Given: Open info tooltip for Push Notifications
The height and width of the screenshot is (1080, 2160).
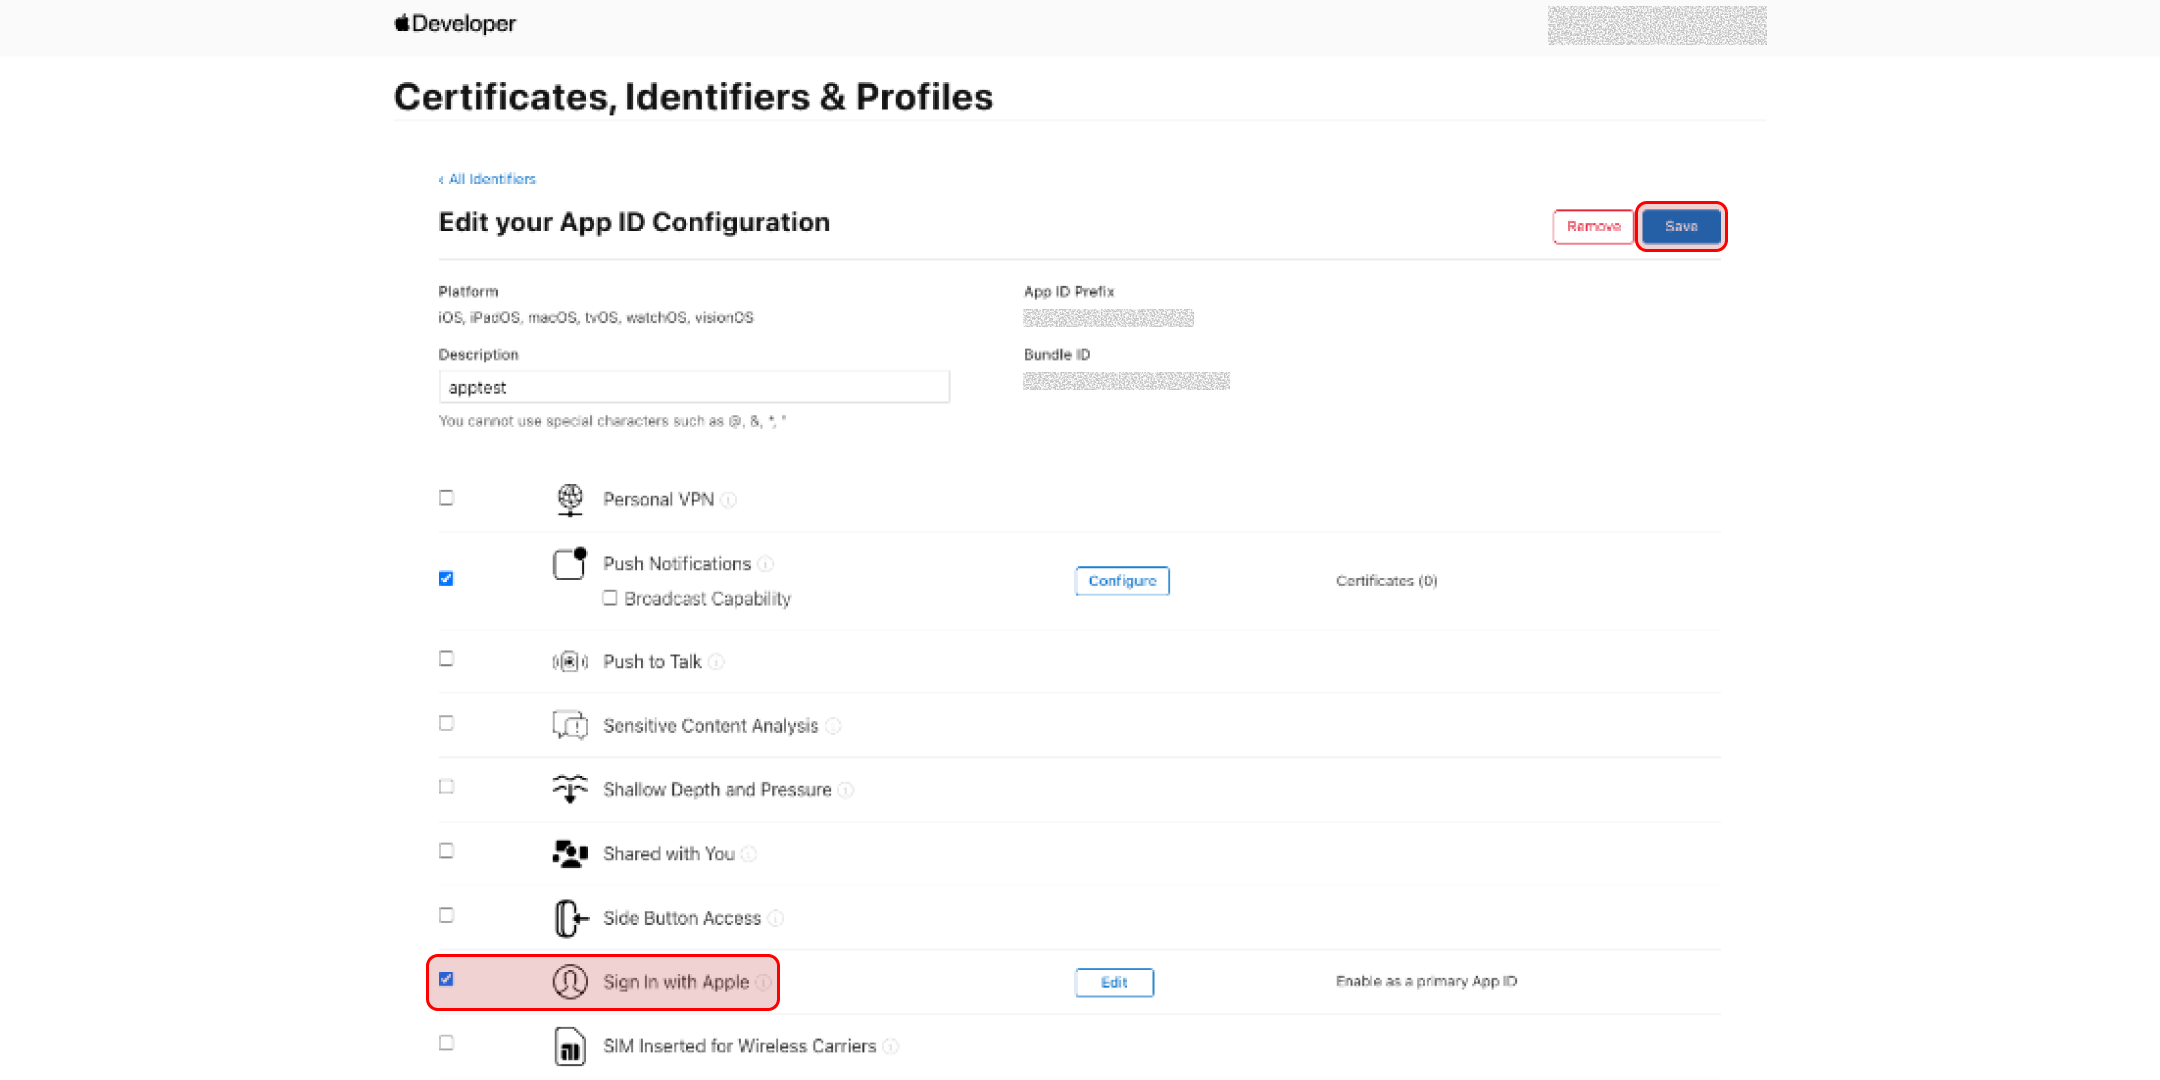Looking at the screenshot, I should coord(766,564).
